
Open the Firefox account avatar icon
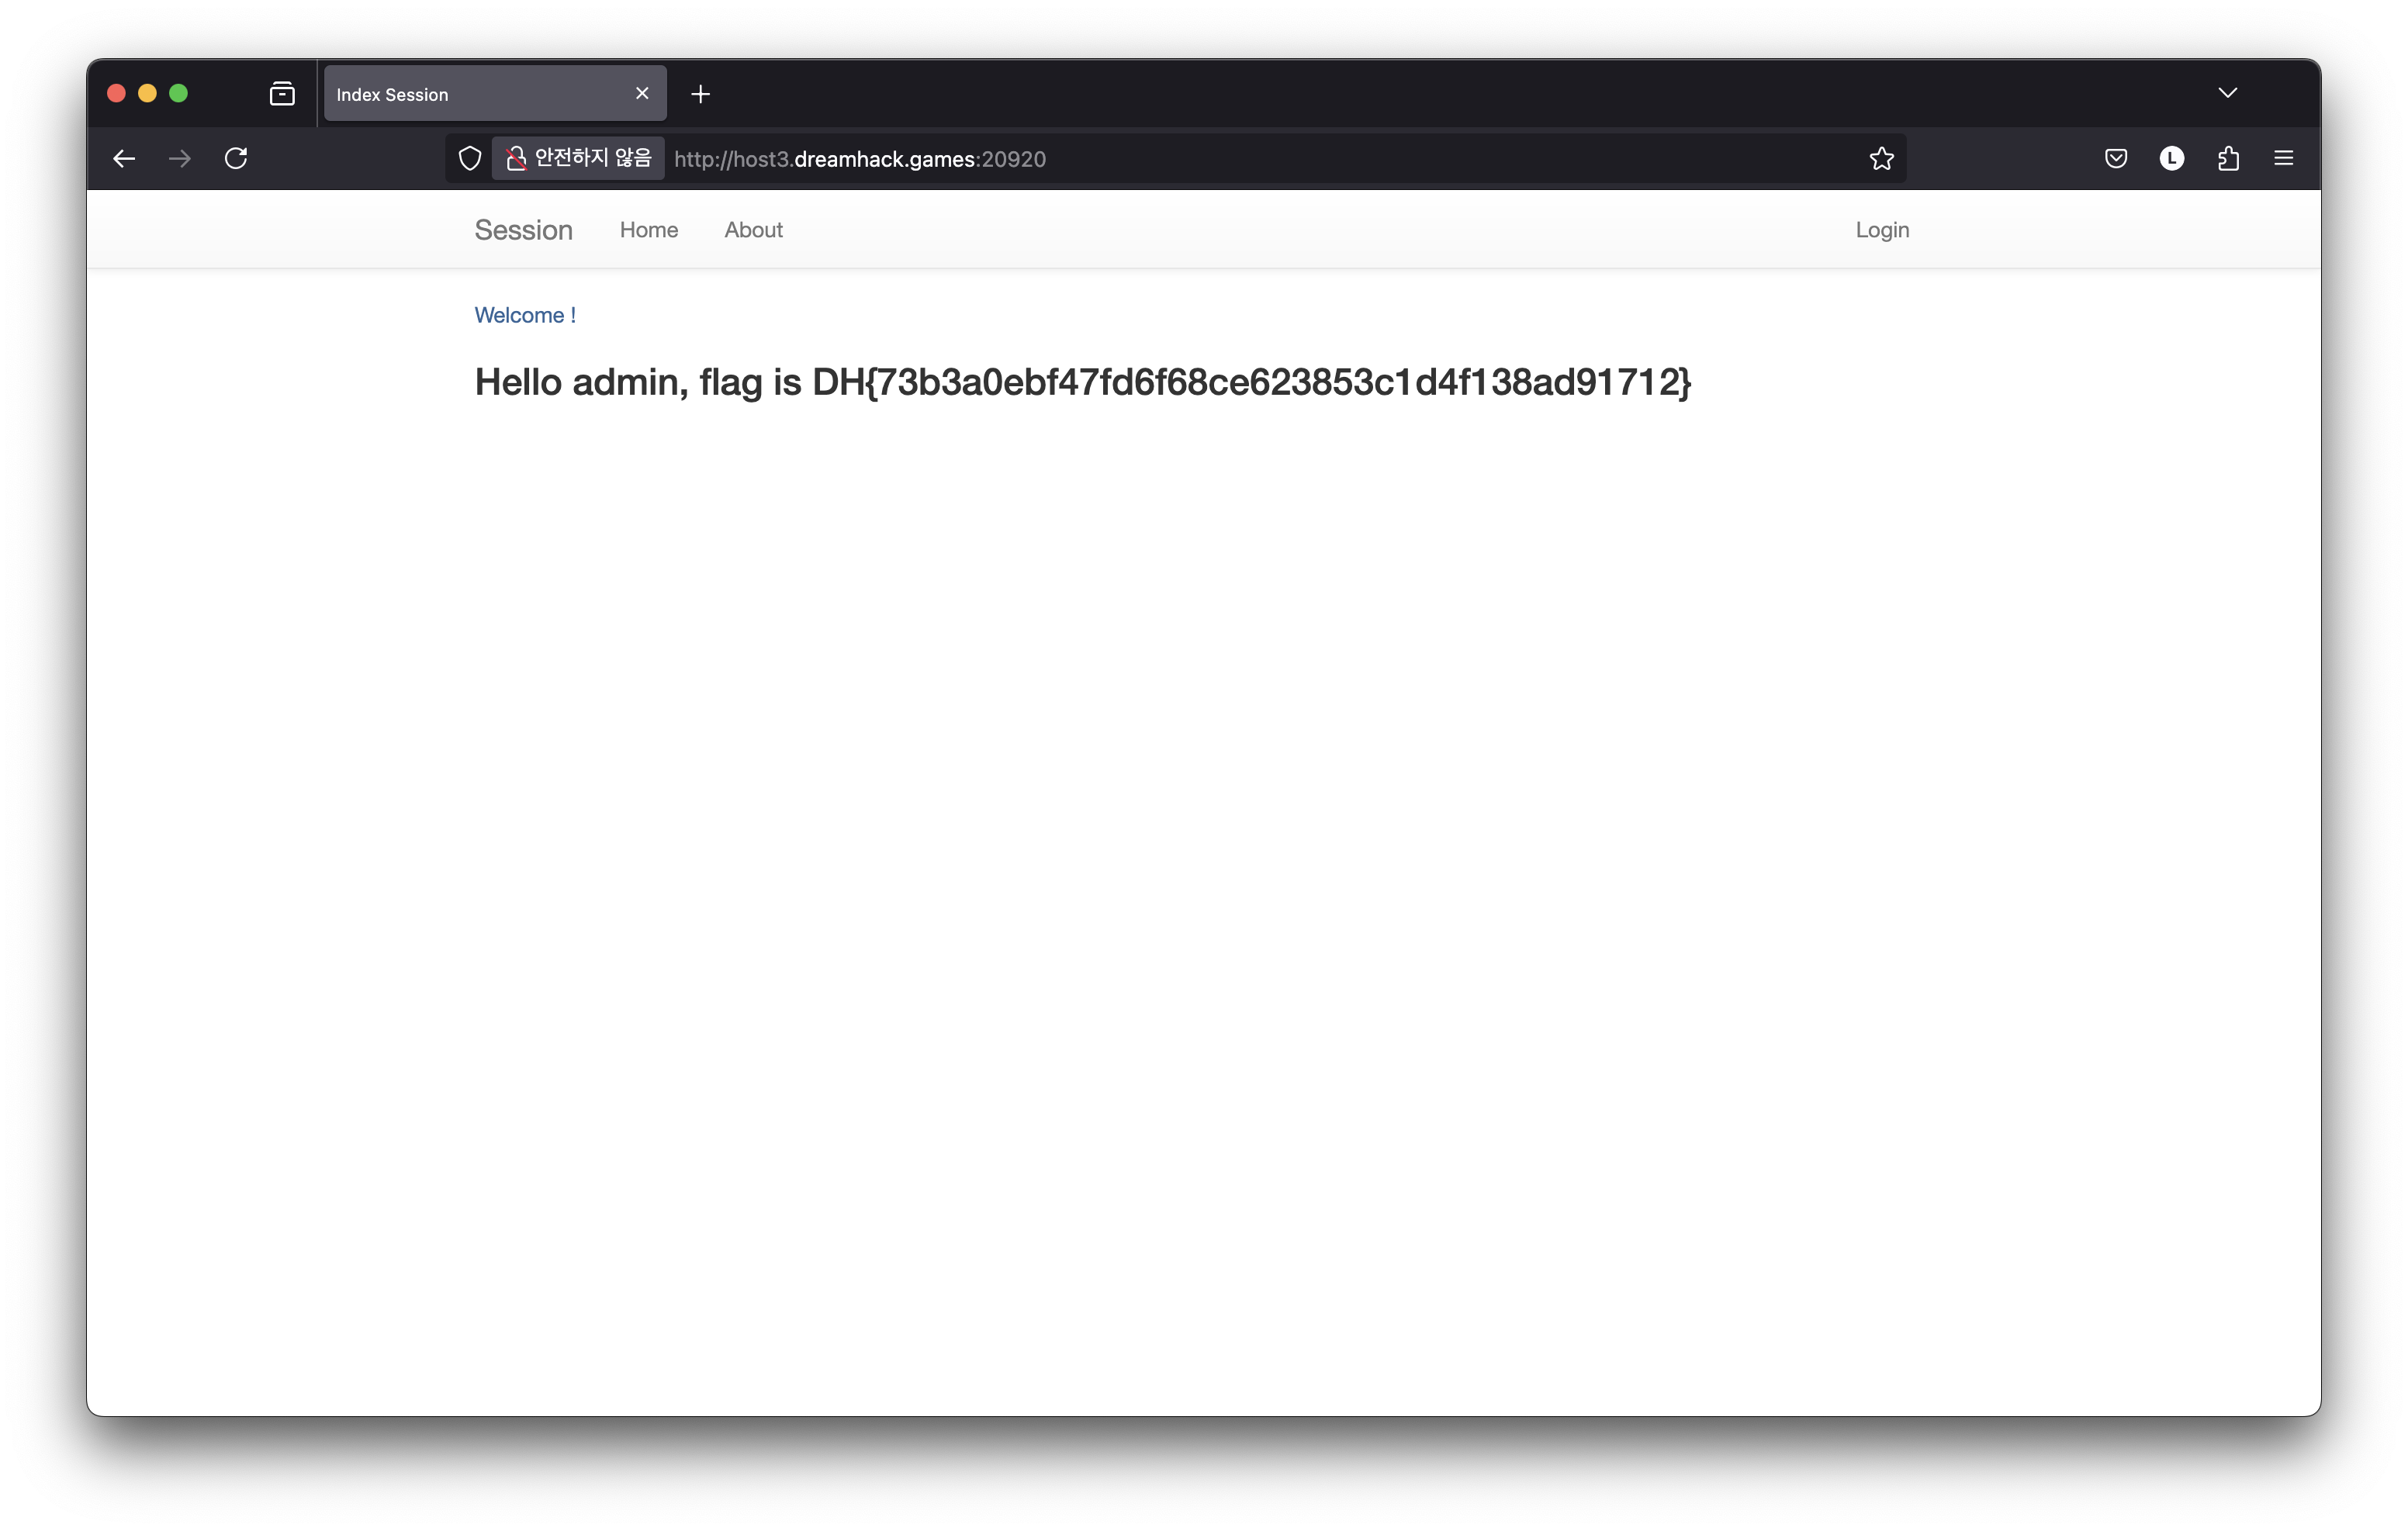coord(2171,158)
